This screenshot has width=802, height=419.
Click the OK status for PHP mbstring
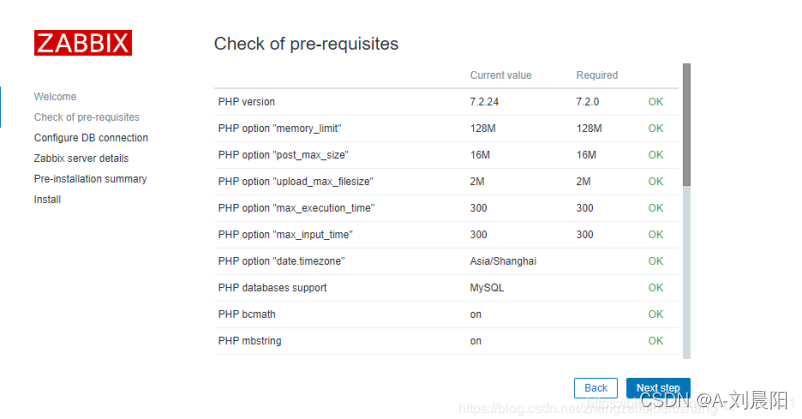(655, 341)
